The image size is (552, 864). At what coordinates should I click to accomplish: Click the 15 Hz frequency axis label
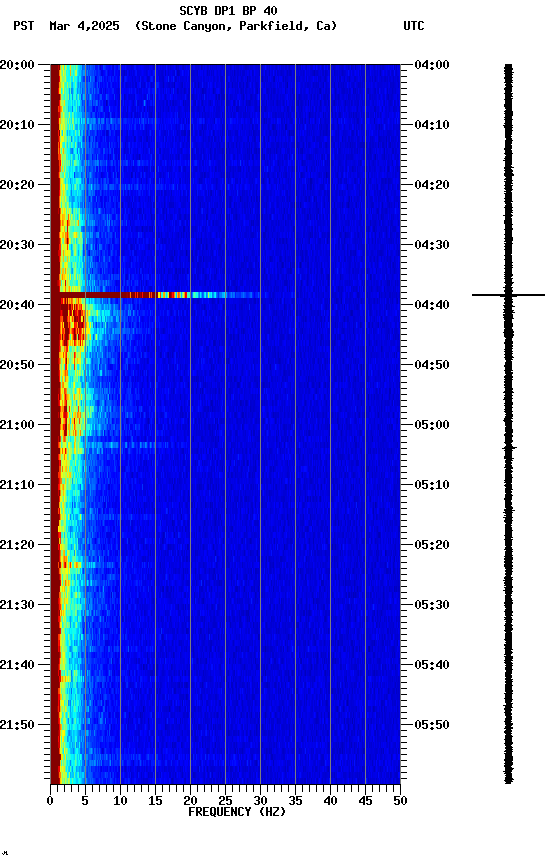[x=155, y=802]
